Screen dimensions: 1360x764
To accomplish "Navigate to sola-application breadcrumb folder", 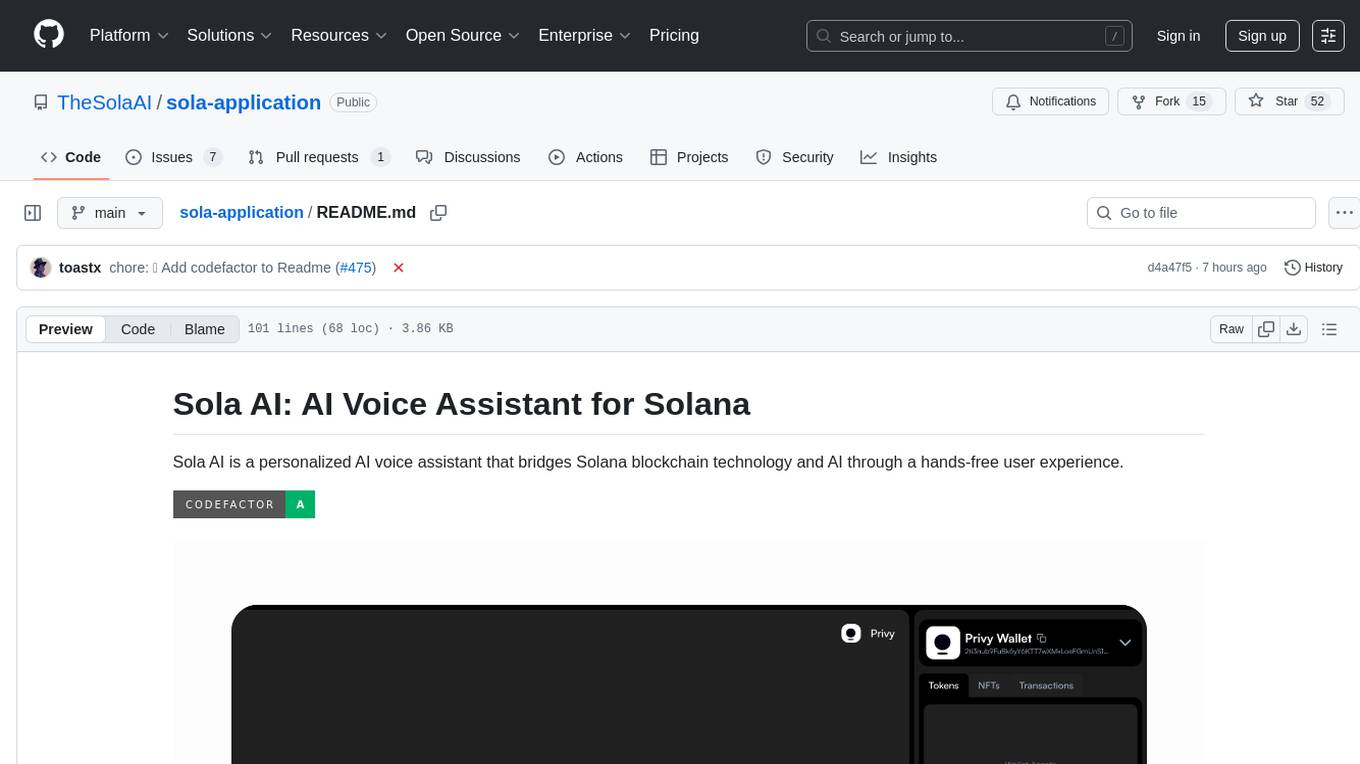I will click(241, 212).
